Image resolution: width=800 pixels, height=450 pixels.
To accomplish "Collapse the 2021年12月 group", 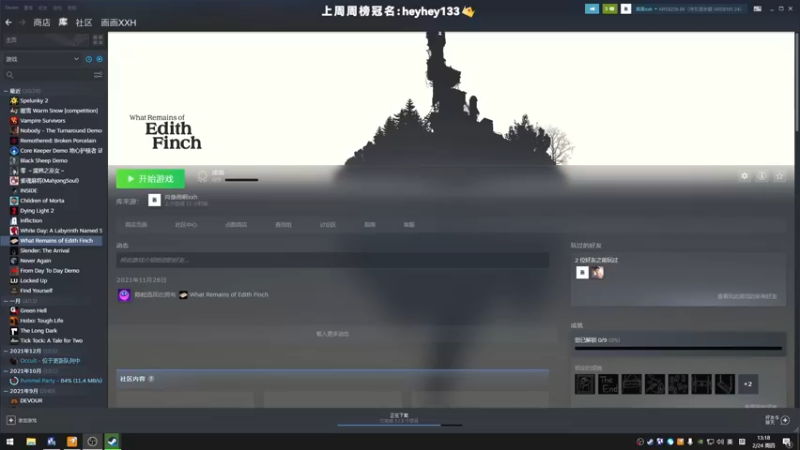I will pos(6,351).
